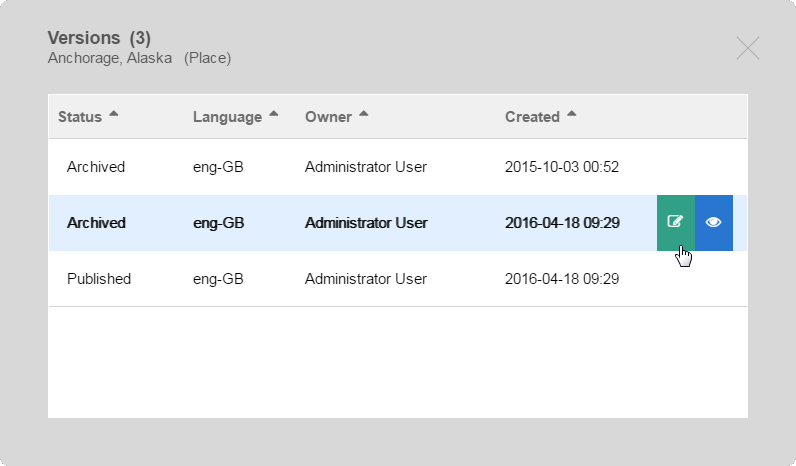Sort versions by Status column

coord(80,117)
